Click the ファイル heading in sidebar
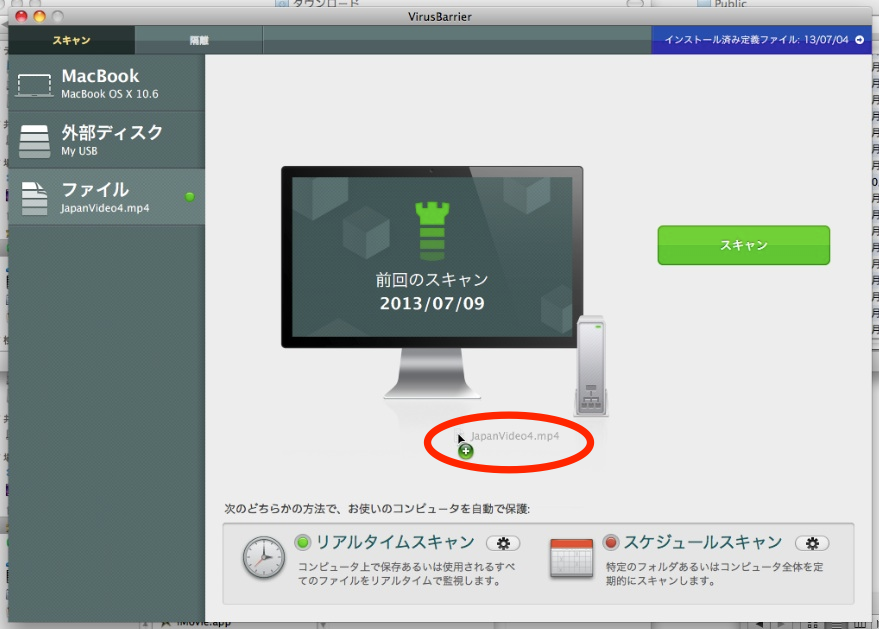 click(x=95, y=189)
